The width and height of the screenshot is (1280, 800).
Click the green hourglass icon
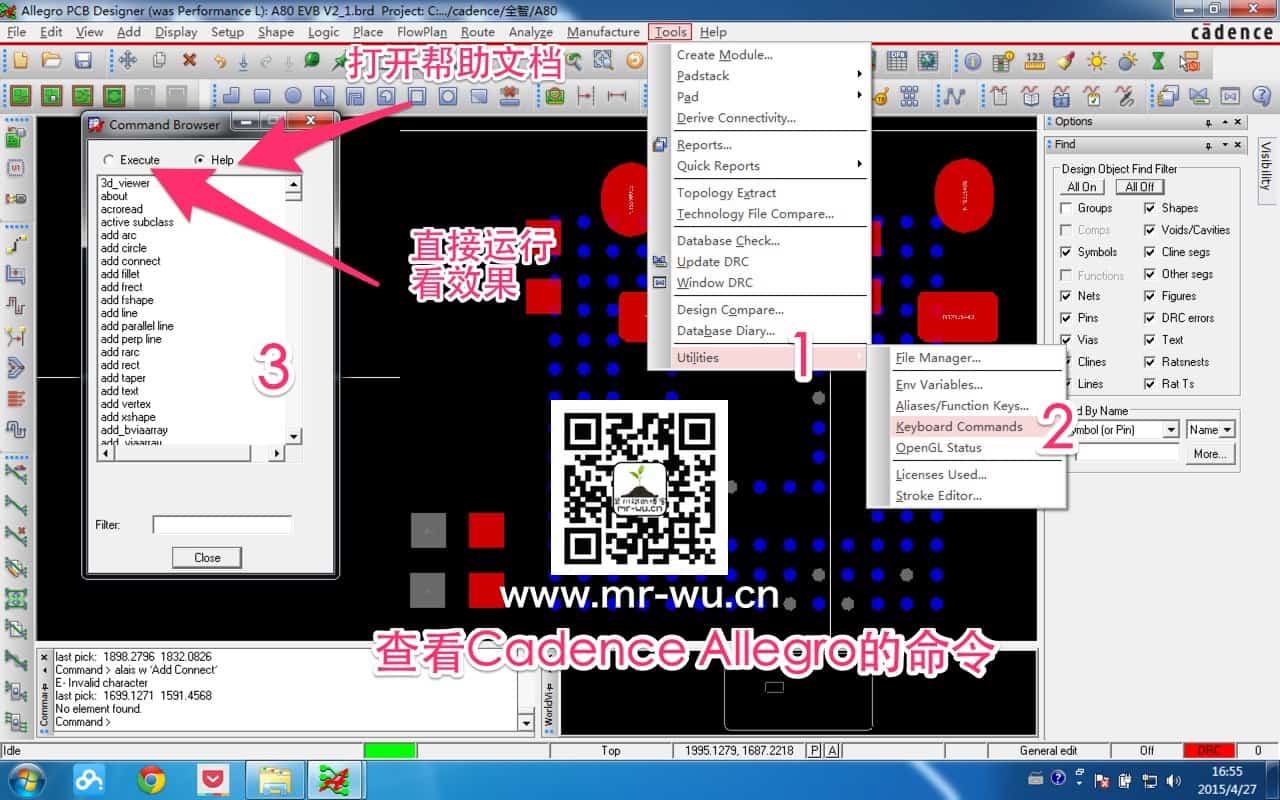[1159, 61]
